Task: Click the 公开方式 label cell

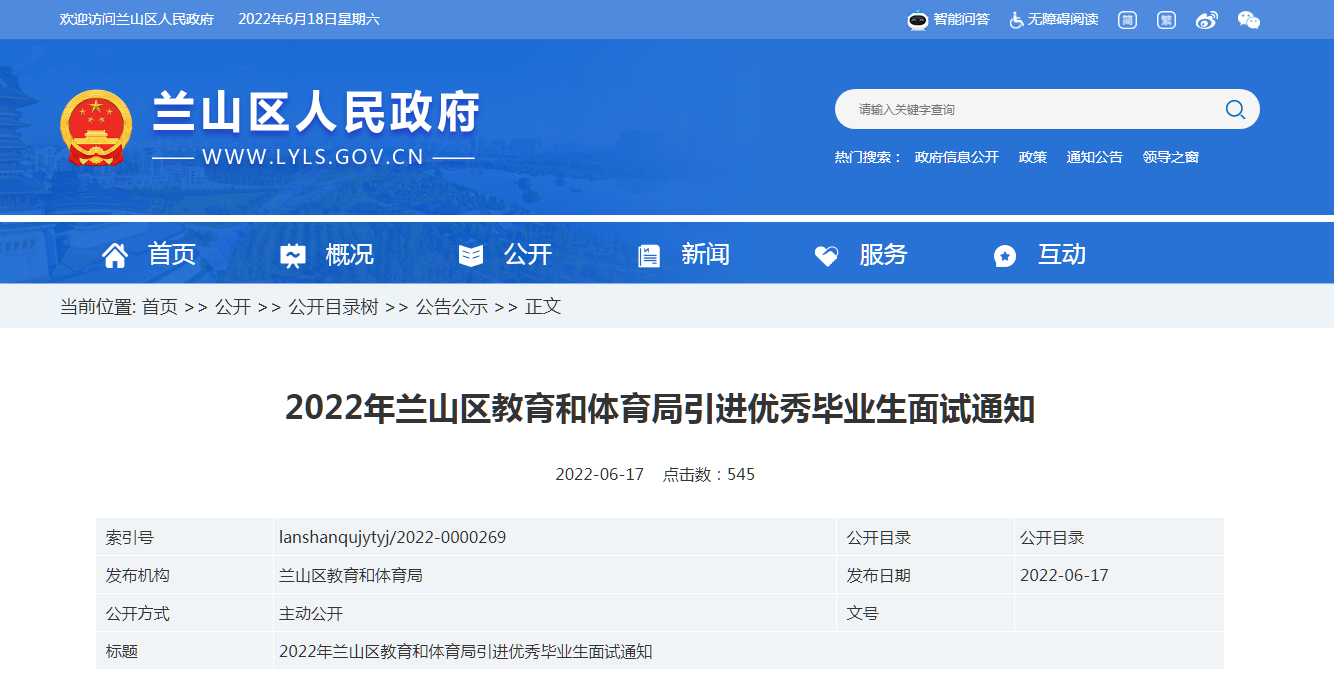Action: 138,613
